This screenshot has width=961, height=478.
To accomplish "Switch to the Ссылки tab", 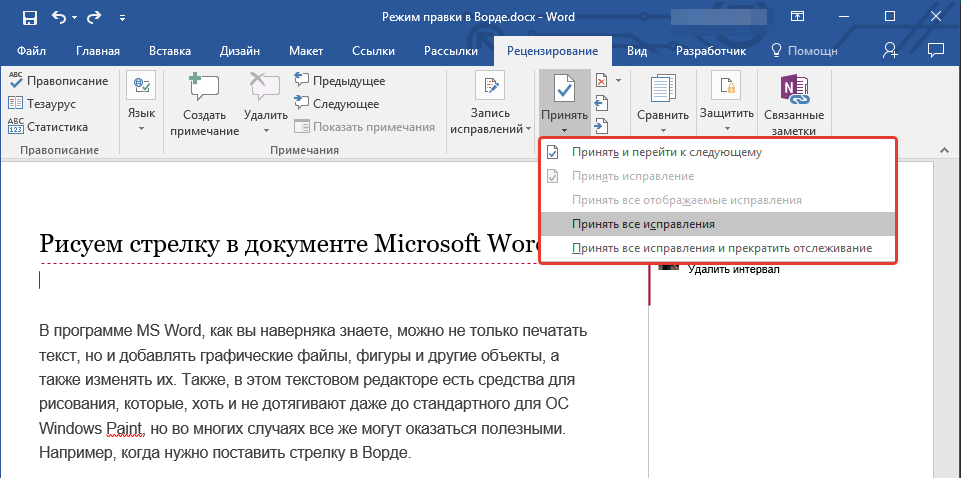I will (374, 51).
